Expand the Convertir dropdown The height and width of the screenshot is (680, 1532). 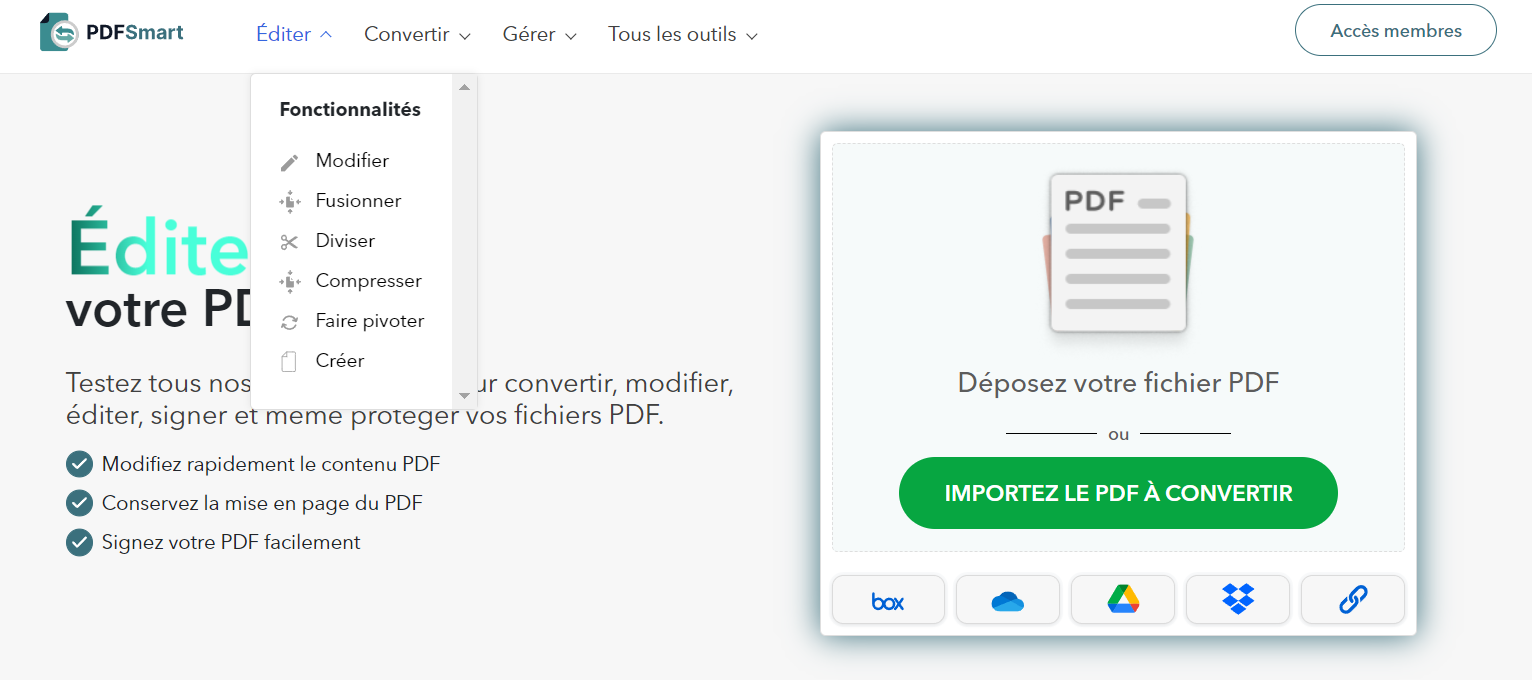pos(417,34)
